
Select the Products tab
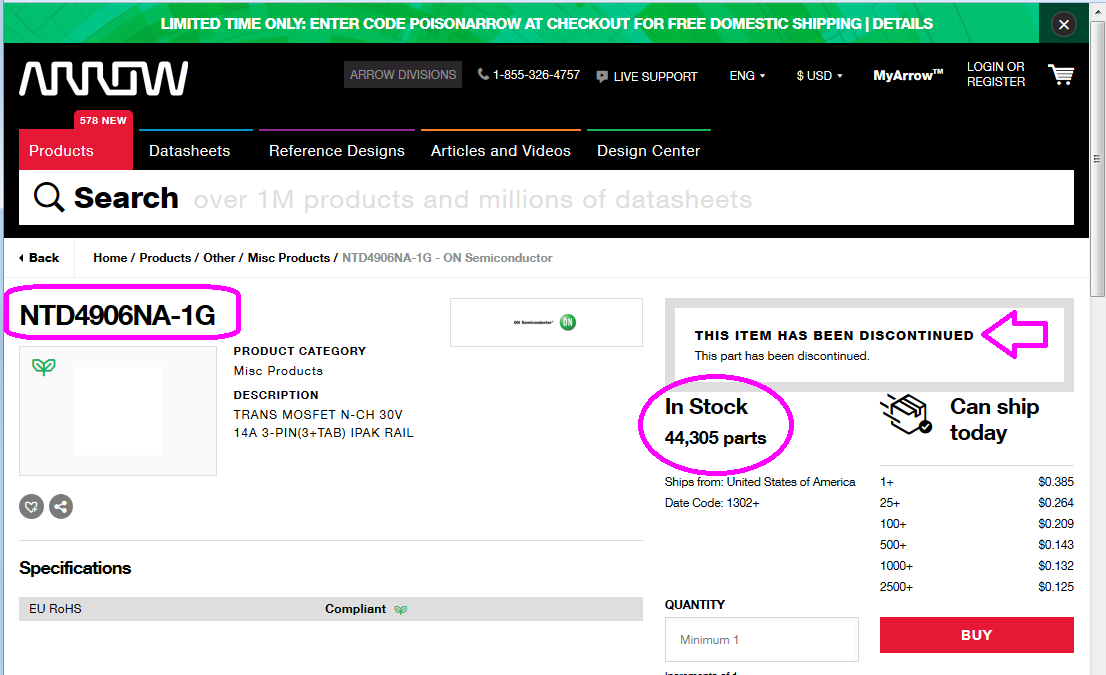[x=75, y=150]
